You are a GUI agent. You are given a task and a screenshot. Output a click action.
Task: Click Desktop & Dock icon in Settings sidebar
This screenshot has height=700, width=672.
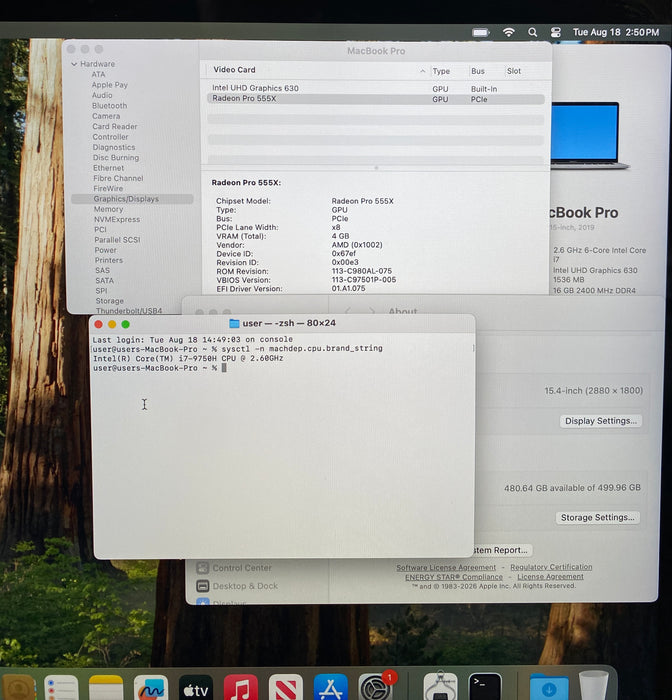pos(203,586)
